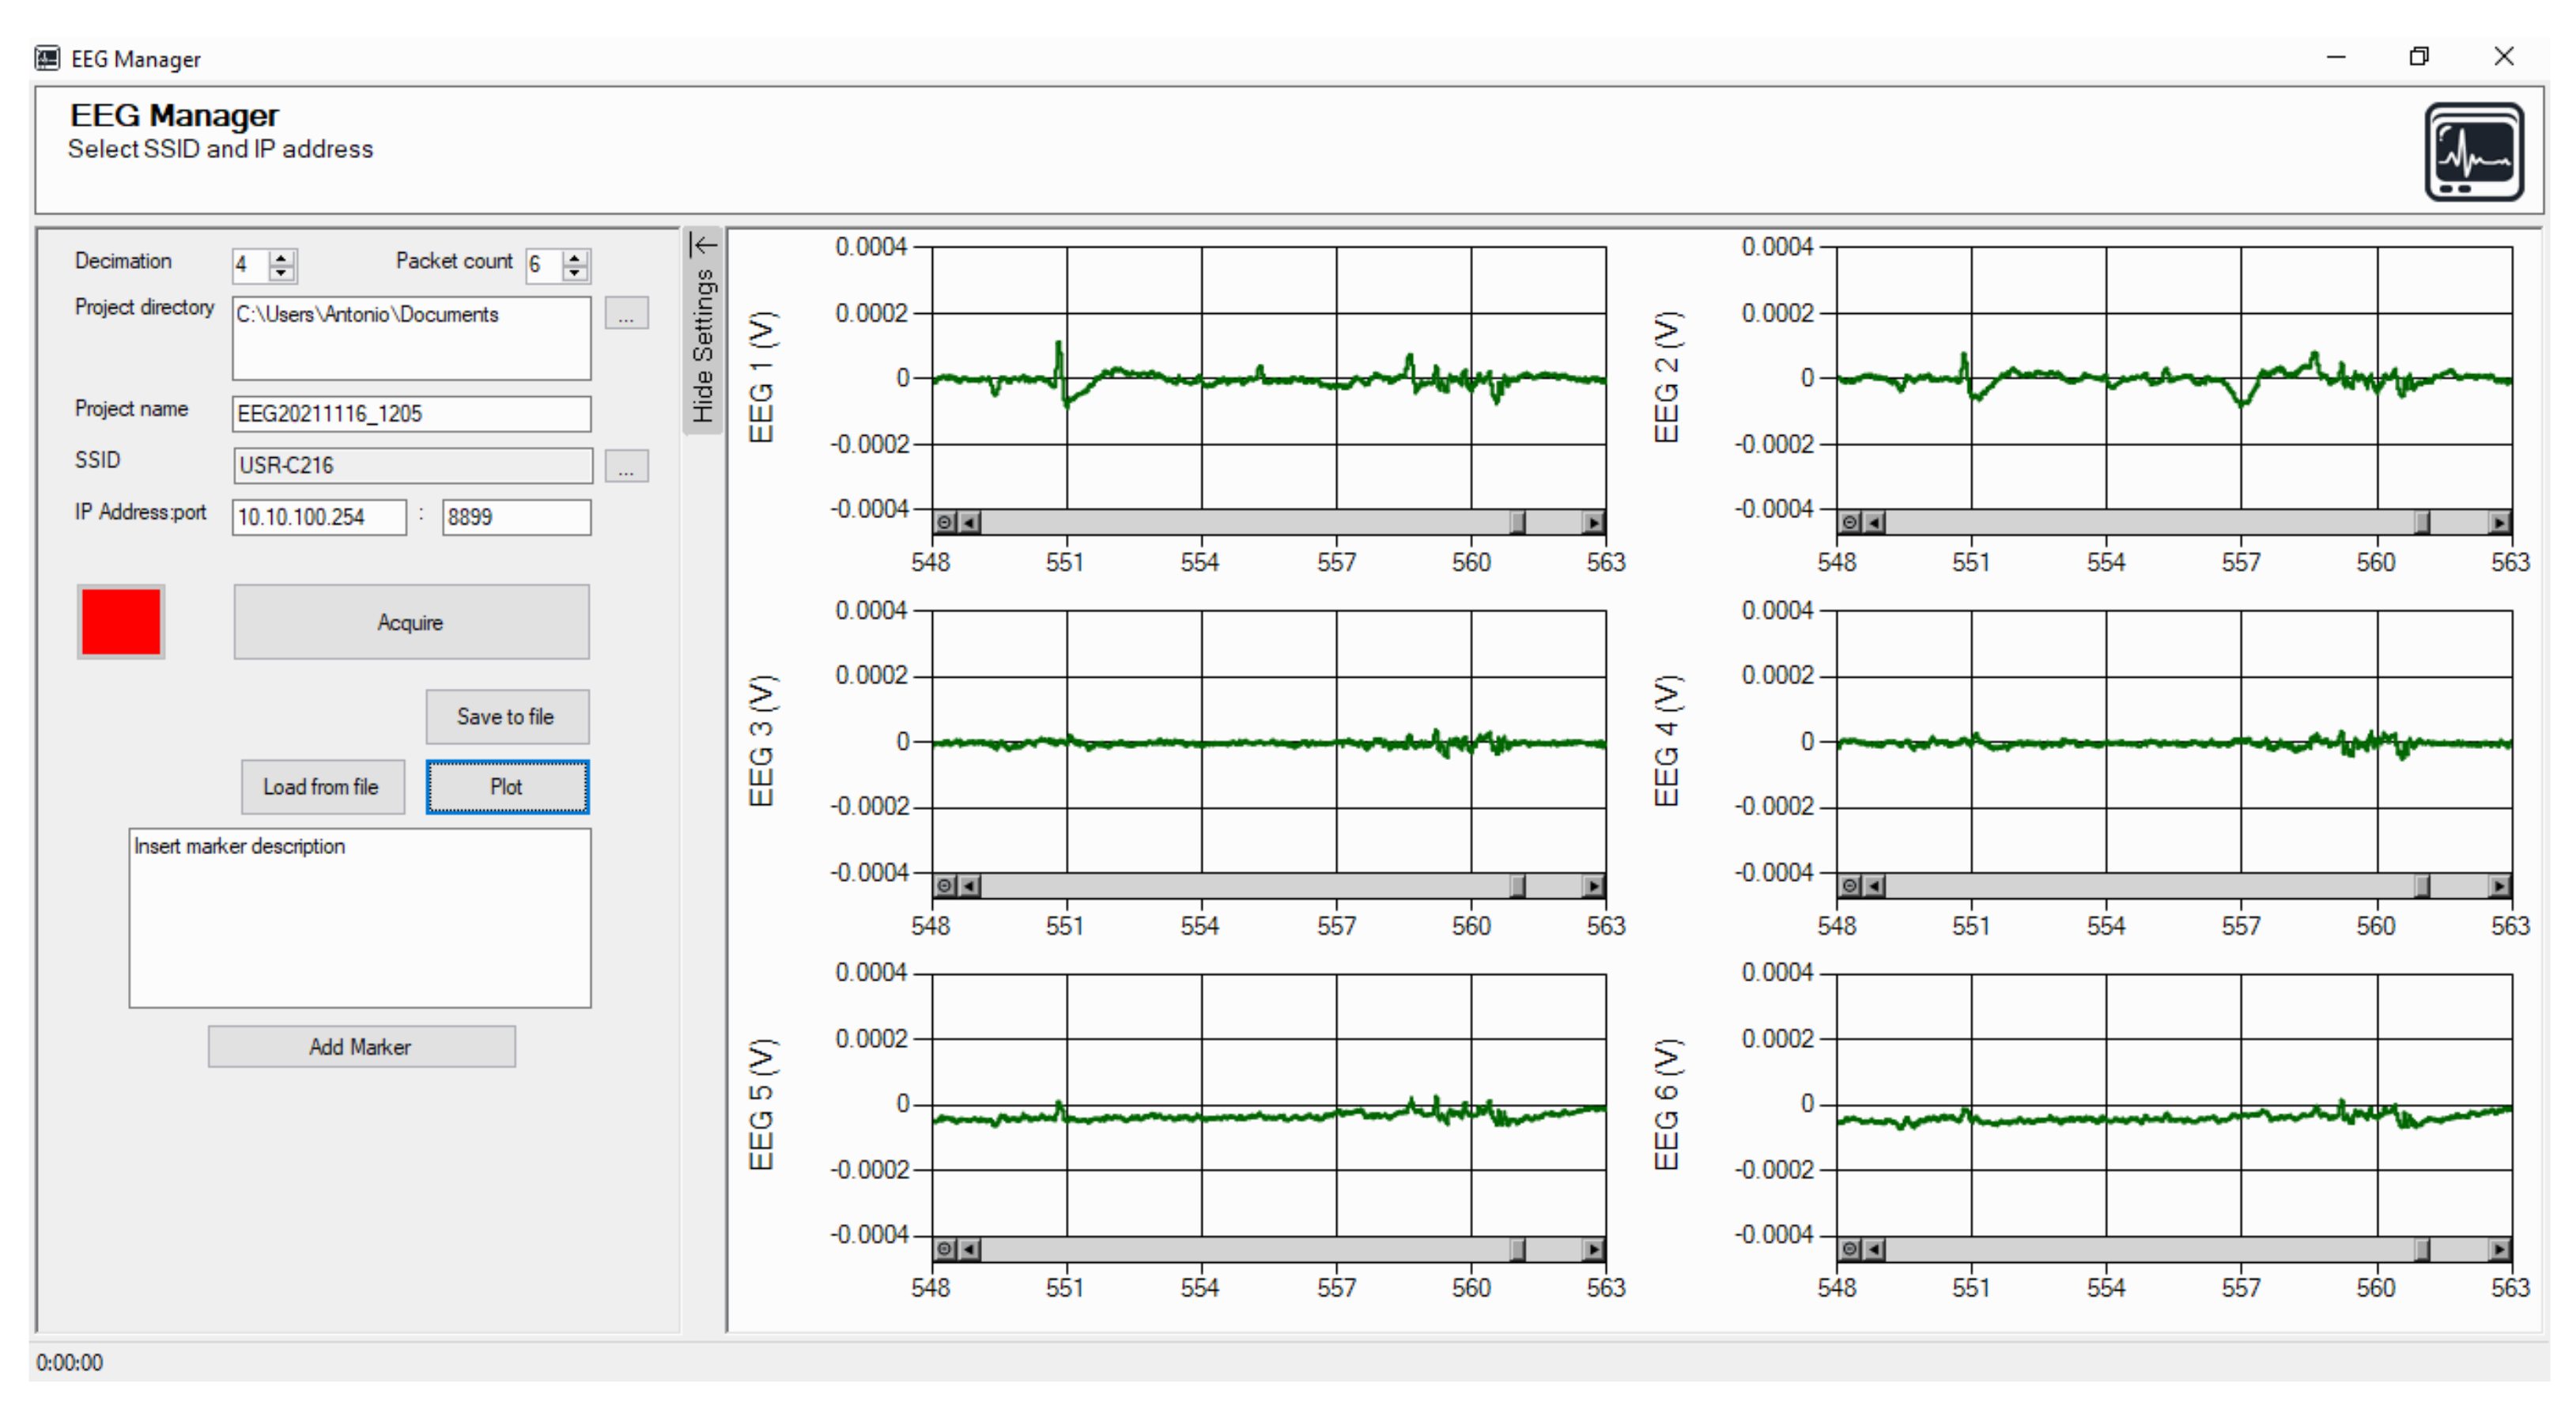2576x1414 pixels.
Task: Start recording with the Acquire button
Action: tap(411, 622)
